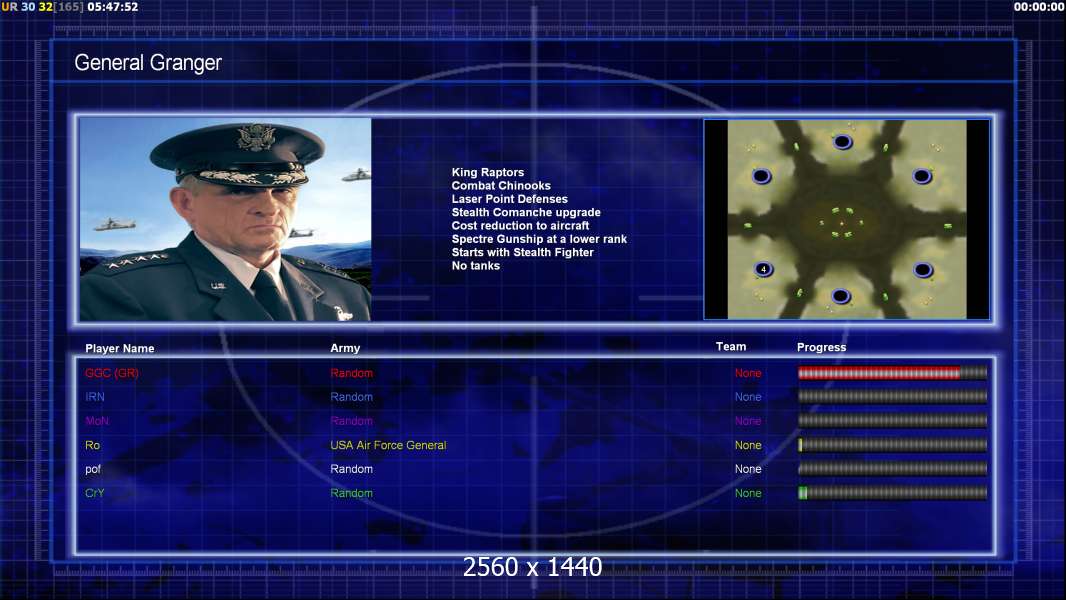Click None team in GGC (GR) row
1066x600 pixels.
[x=748, y=373]
